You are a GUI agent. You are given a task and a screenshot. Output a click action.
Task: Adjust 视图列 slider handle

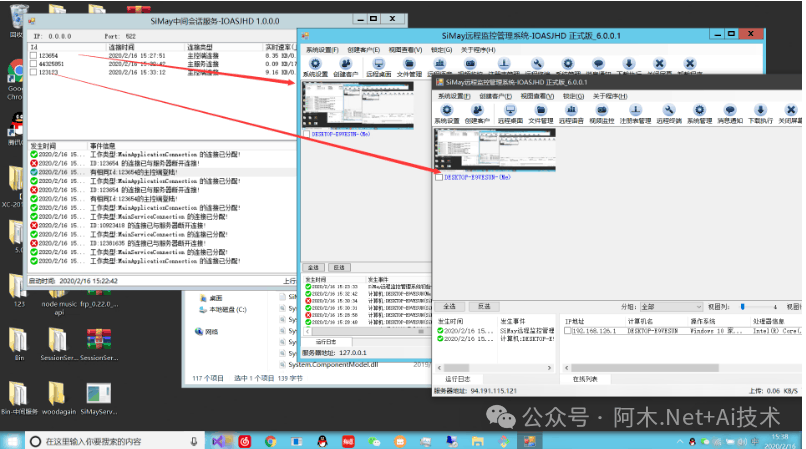(x=742, y=307)
